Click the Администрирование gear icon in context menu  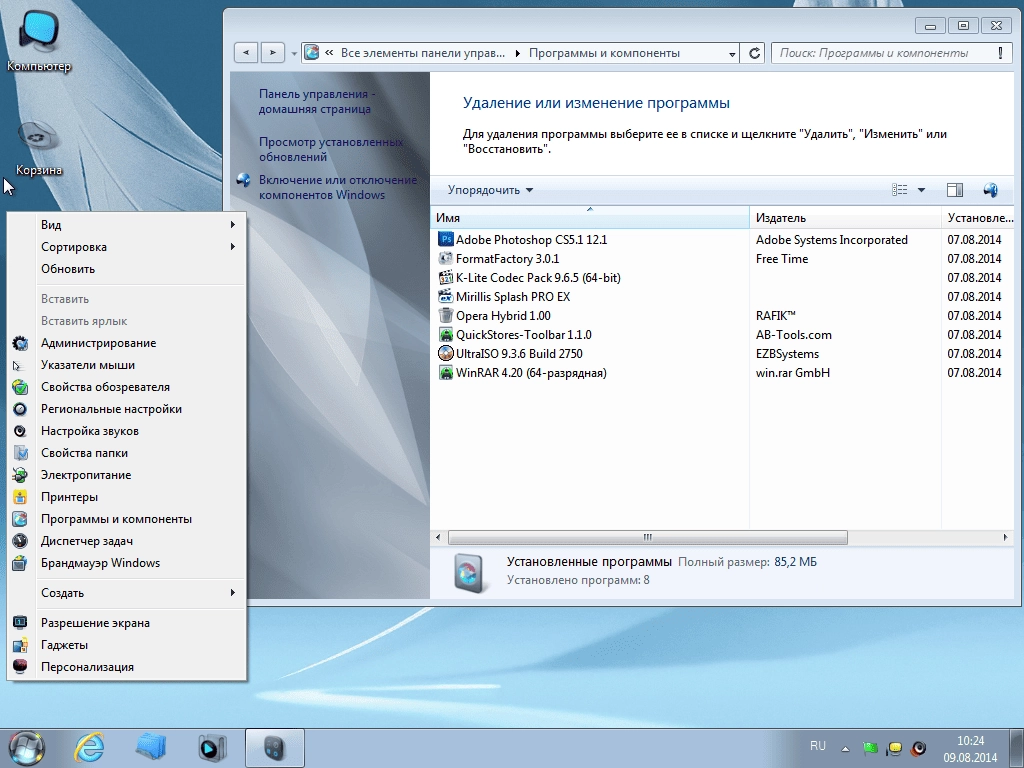pyautogui.click(x=20, y=343)
